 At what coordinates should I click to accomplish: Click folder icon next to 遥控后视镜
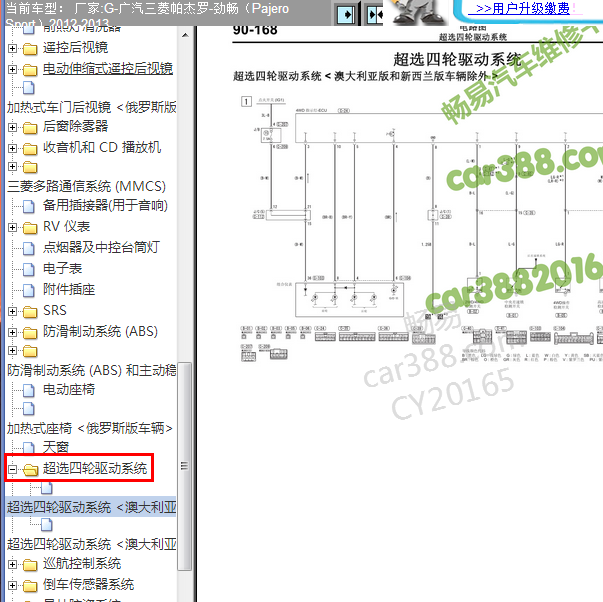pos(29,48)
